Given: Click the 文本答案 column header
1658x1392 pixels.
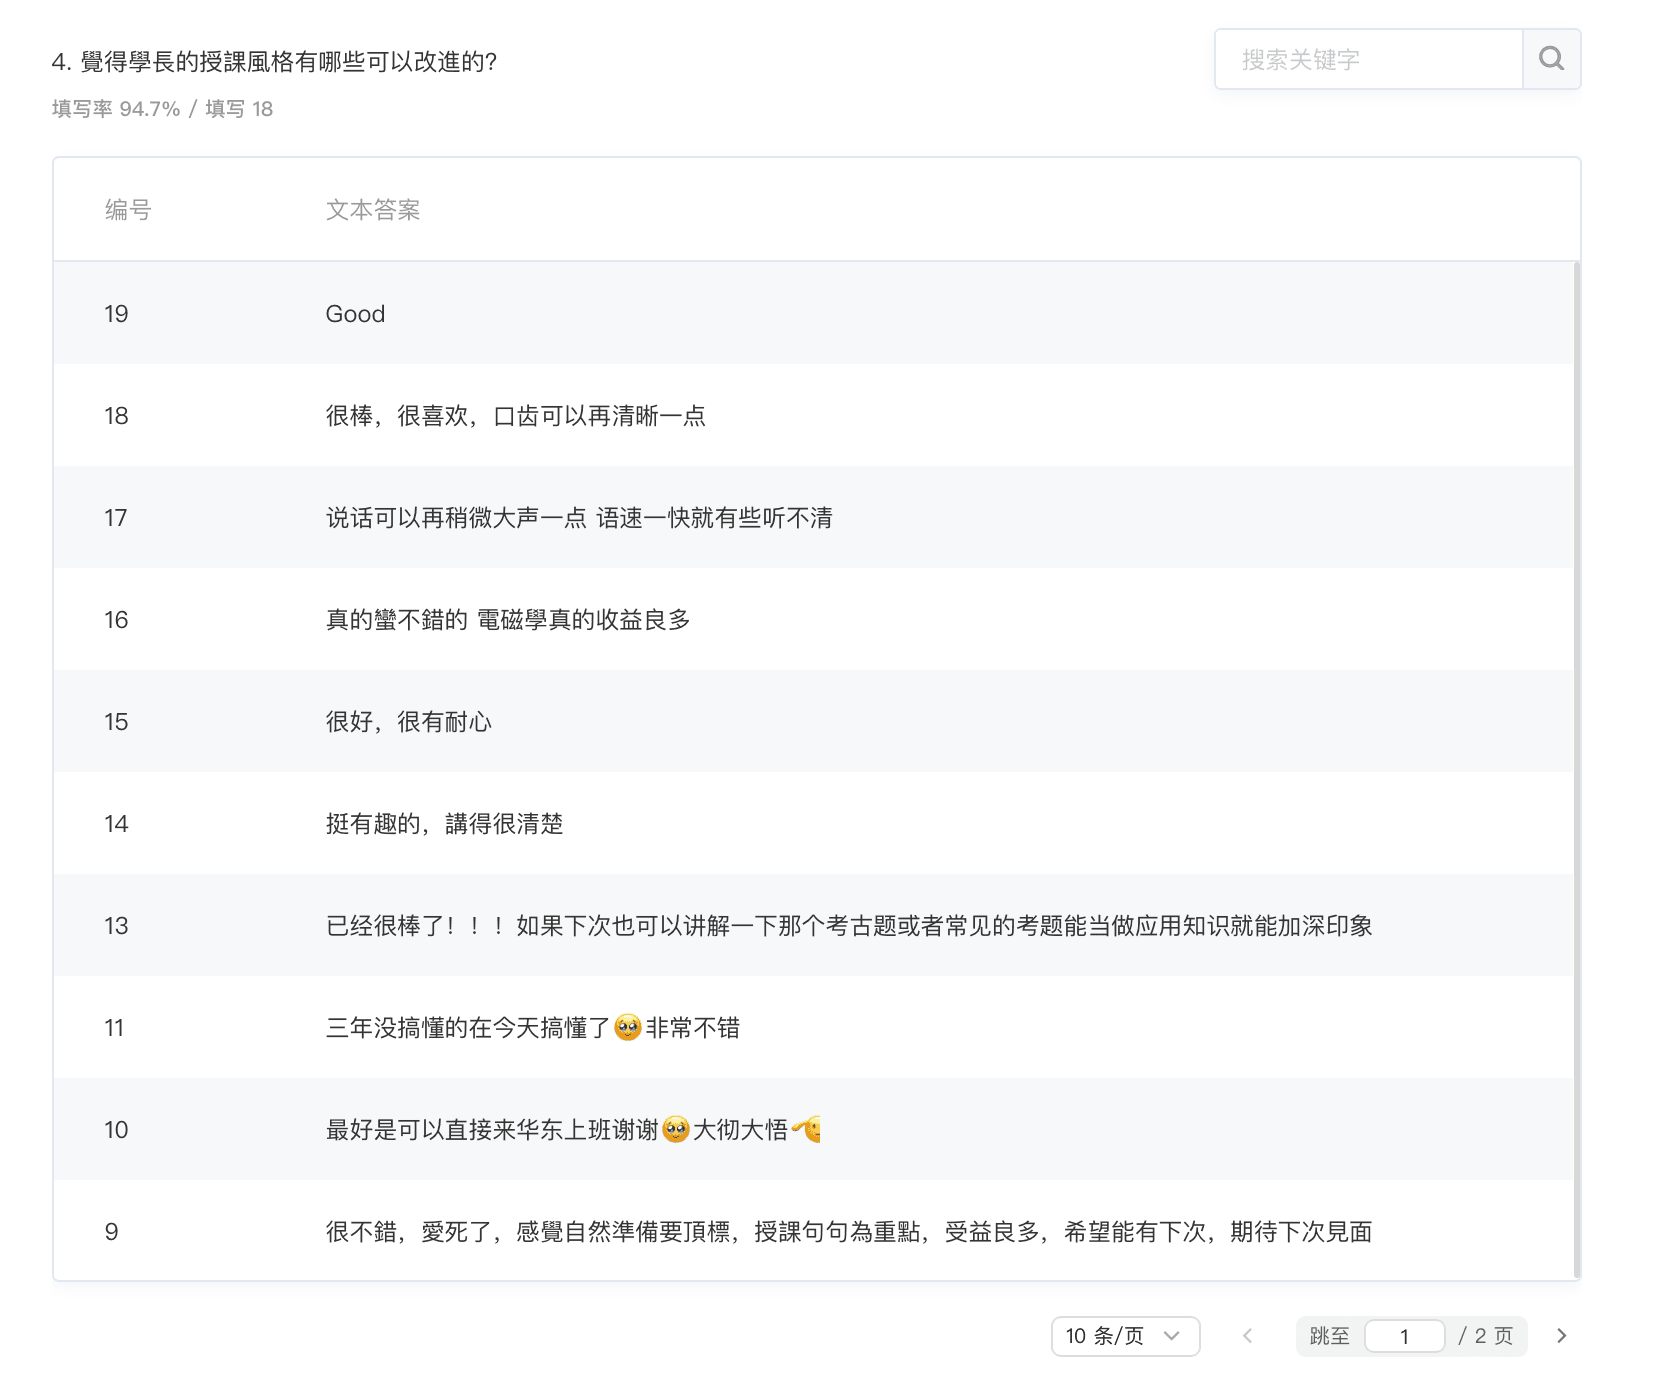Looking at the screenshot, I should [x=373, y=210].
